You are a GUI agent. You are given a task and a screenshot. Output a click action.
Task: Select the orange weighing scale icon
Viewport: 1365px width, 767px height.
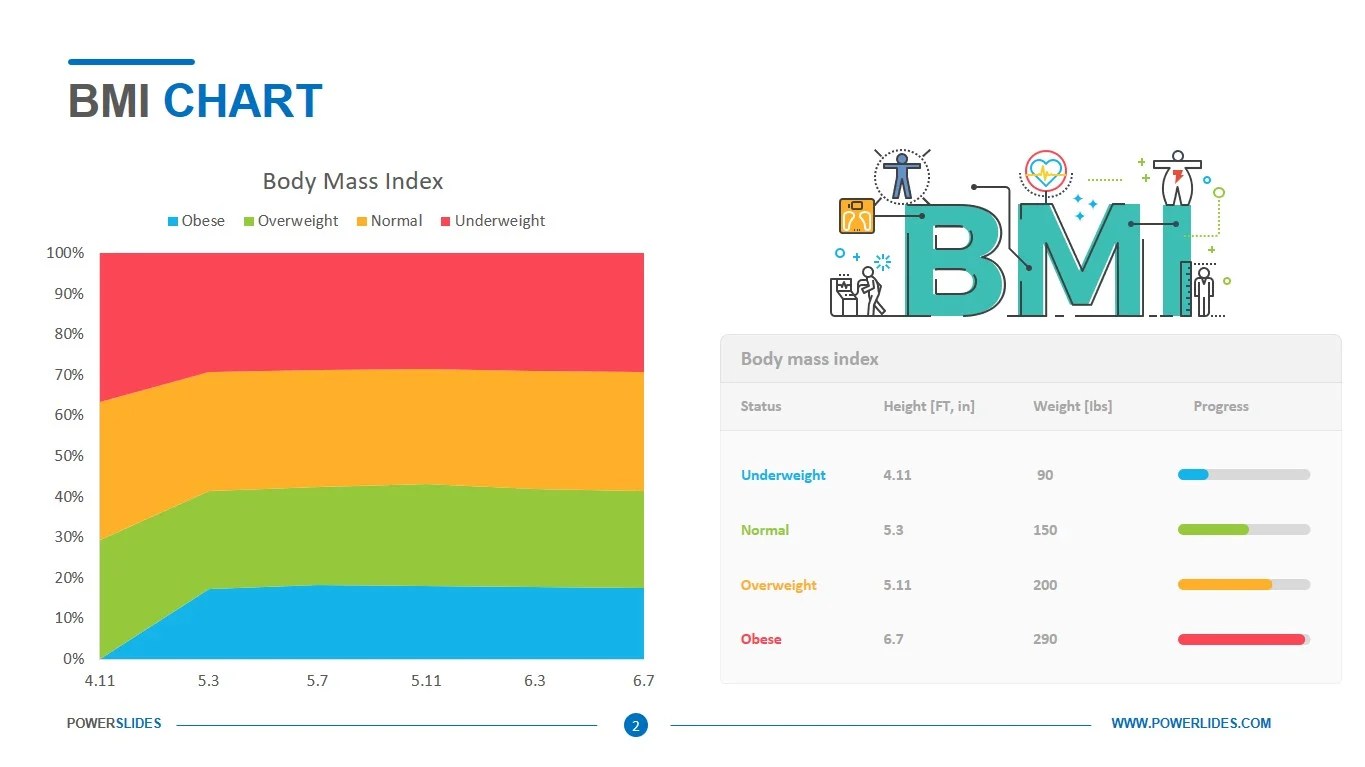pyautogui.click(x=857, y=216)
